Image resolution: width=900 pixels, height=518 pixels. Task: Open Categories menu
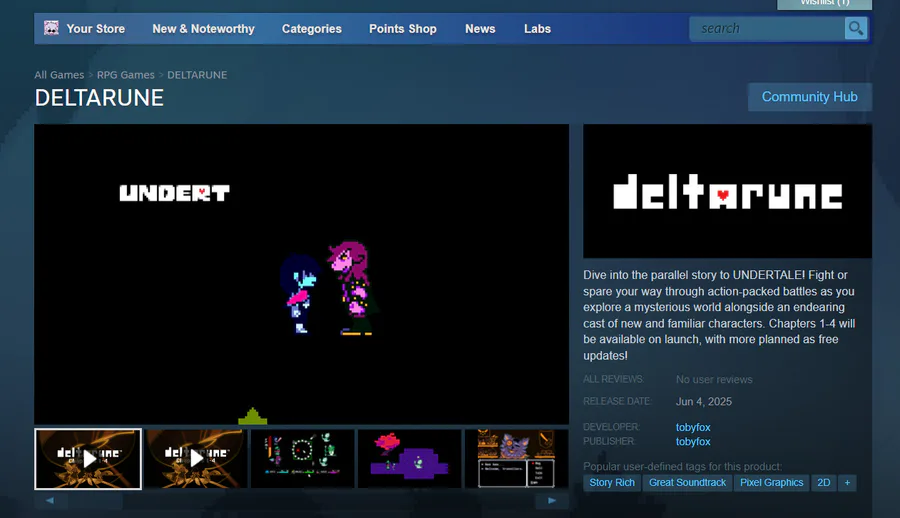click(x=312, y=29)
